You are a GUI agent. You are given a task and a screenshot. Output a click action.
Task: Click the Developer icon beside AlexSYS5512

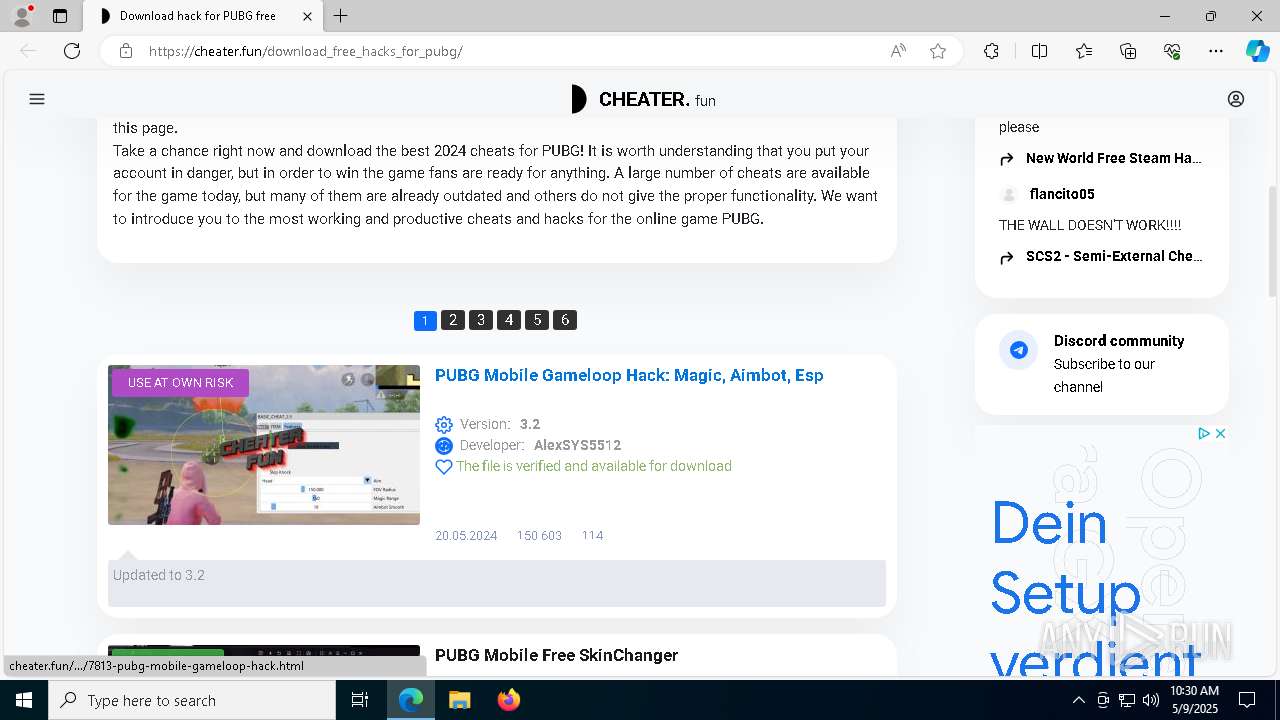click(x=444, y=445)
